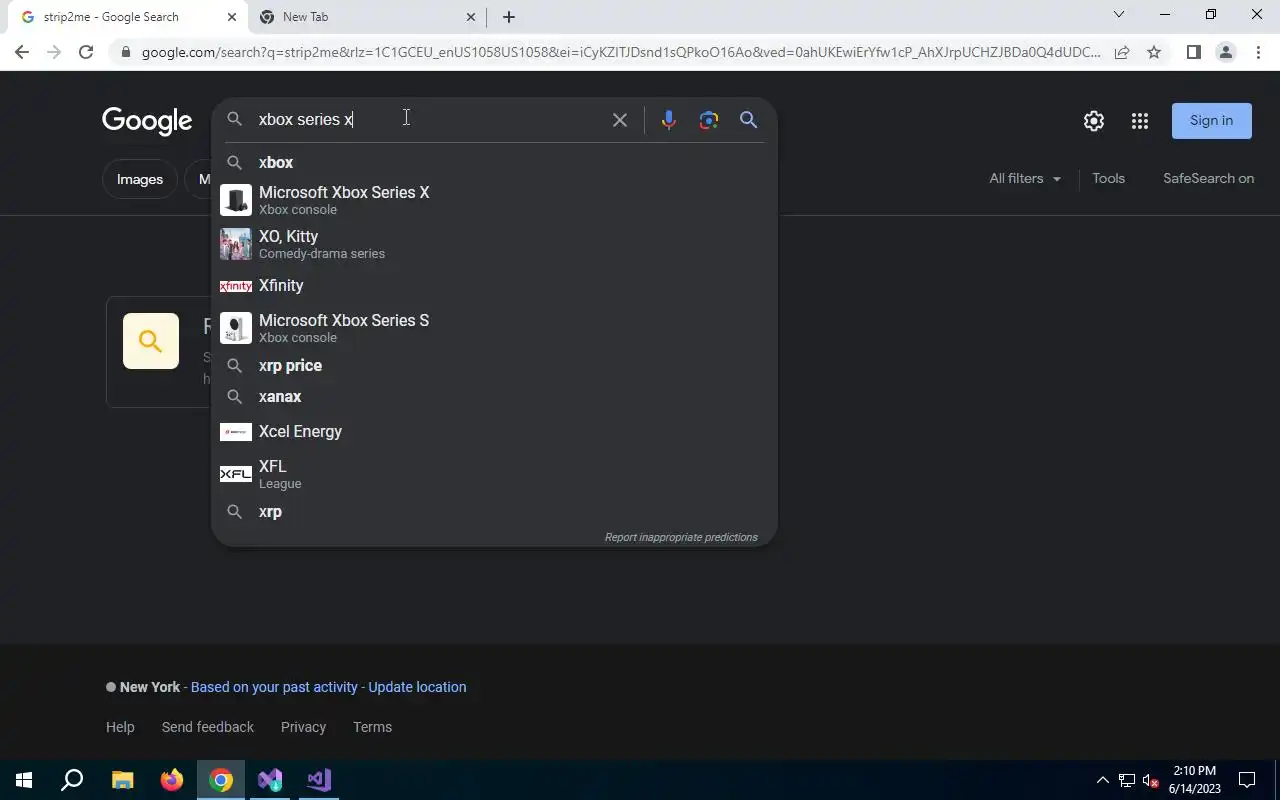Image resolution: width=1280 pixels, height=800 pixels.
Task: Filter results by Images
Action: pyautogui.click(x=140, y=179)
